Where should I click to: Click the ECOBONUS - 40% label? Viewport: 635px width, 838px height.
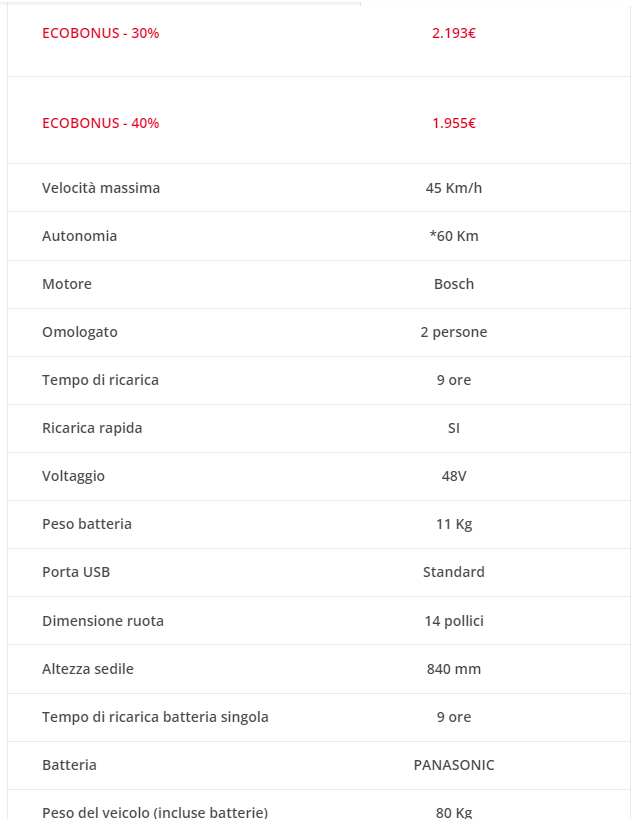pyautogui.click(x=100, y=123)
